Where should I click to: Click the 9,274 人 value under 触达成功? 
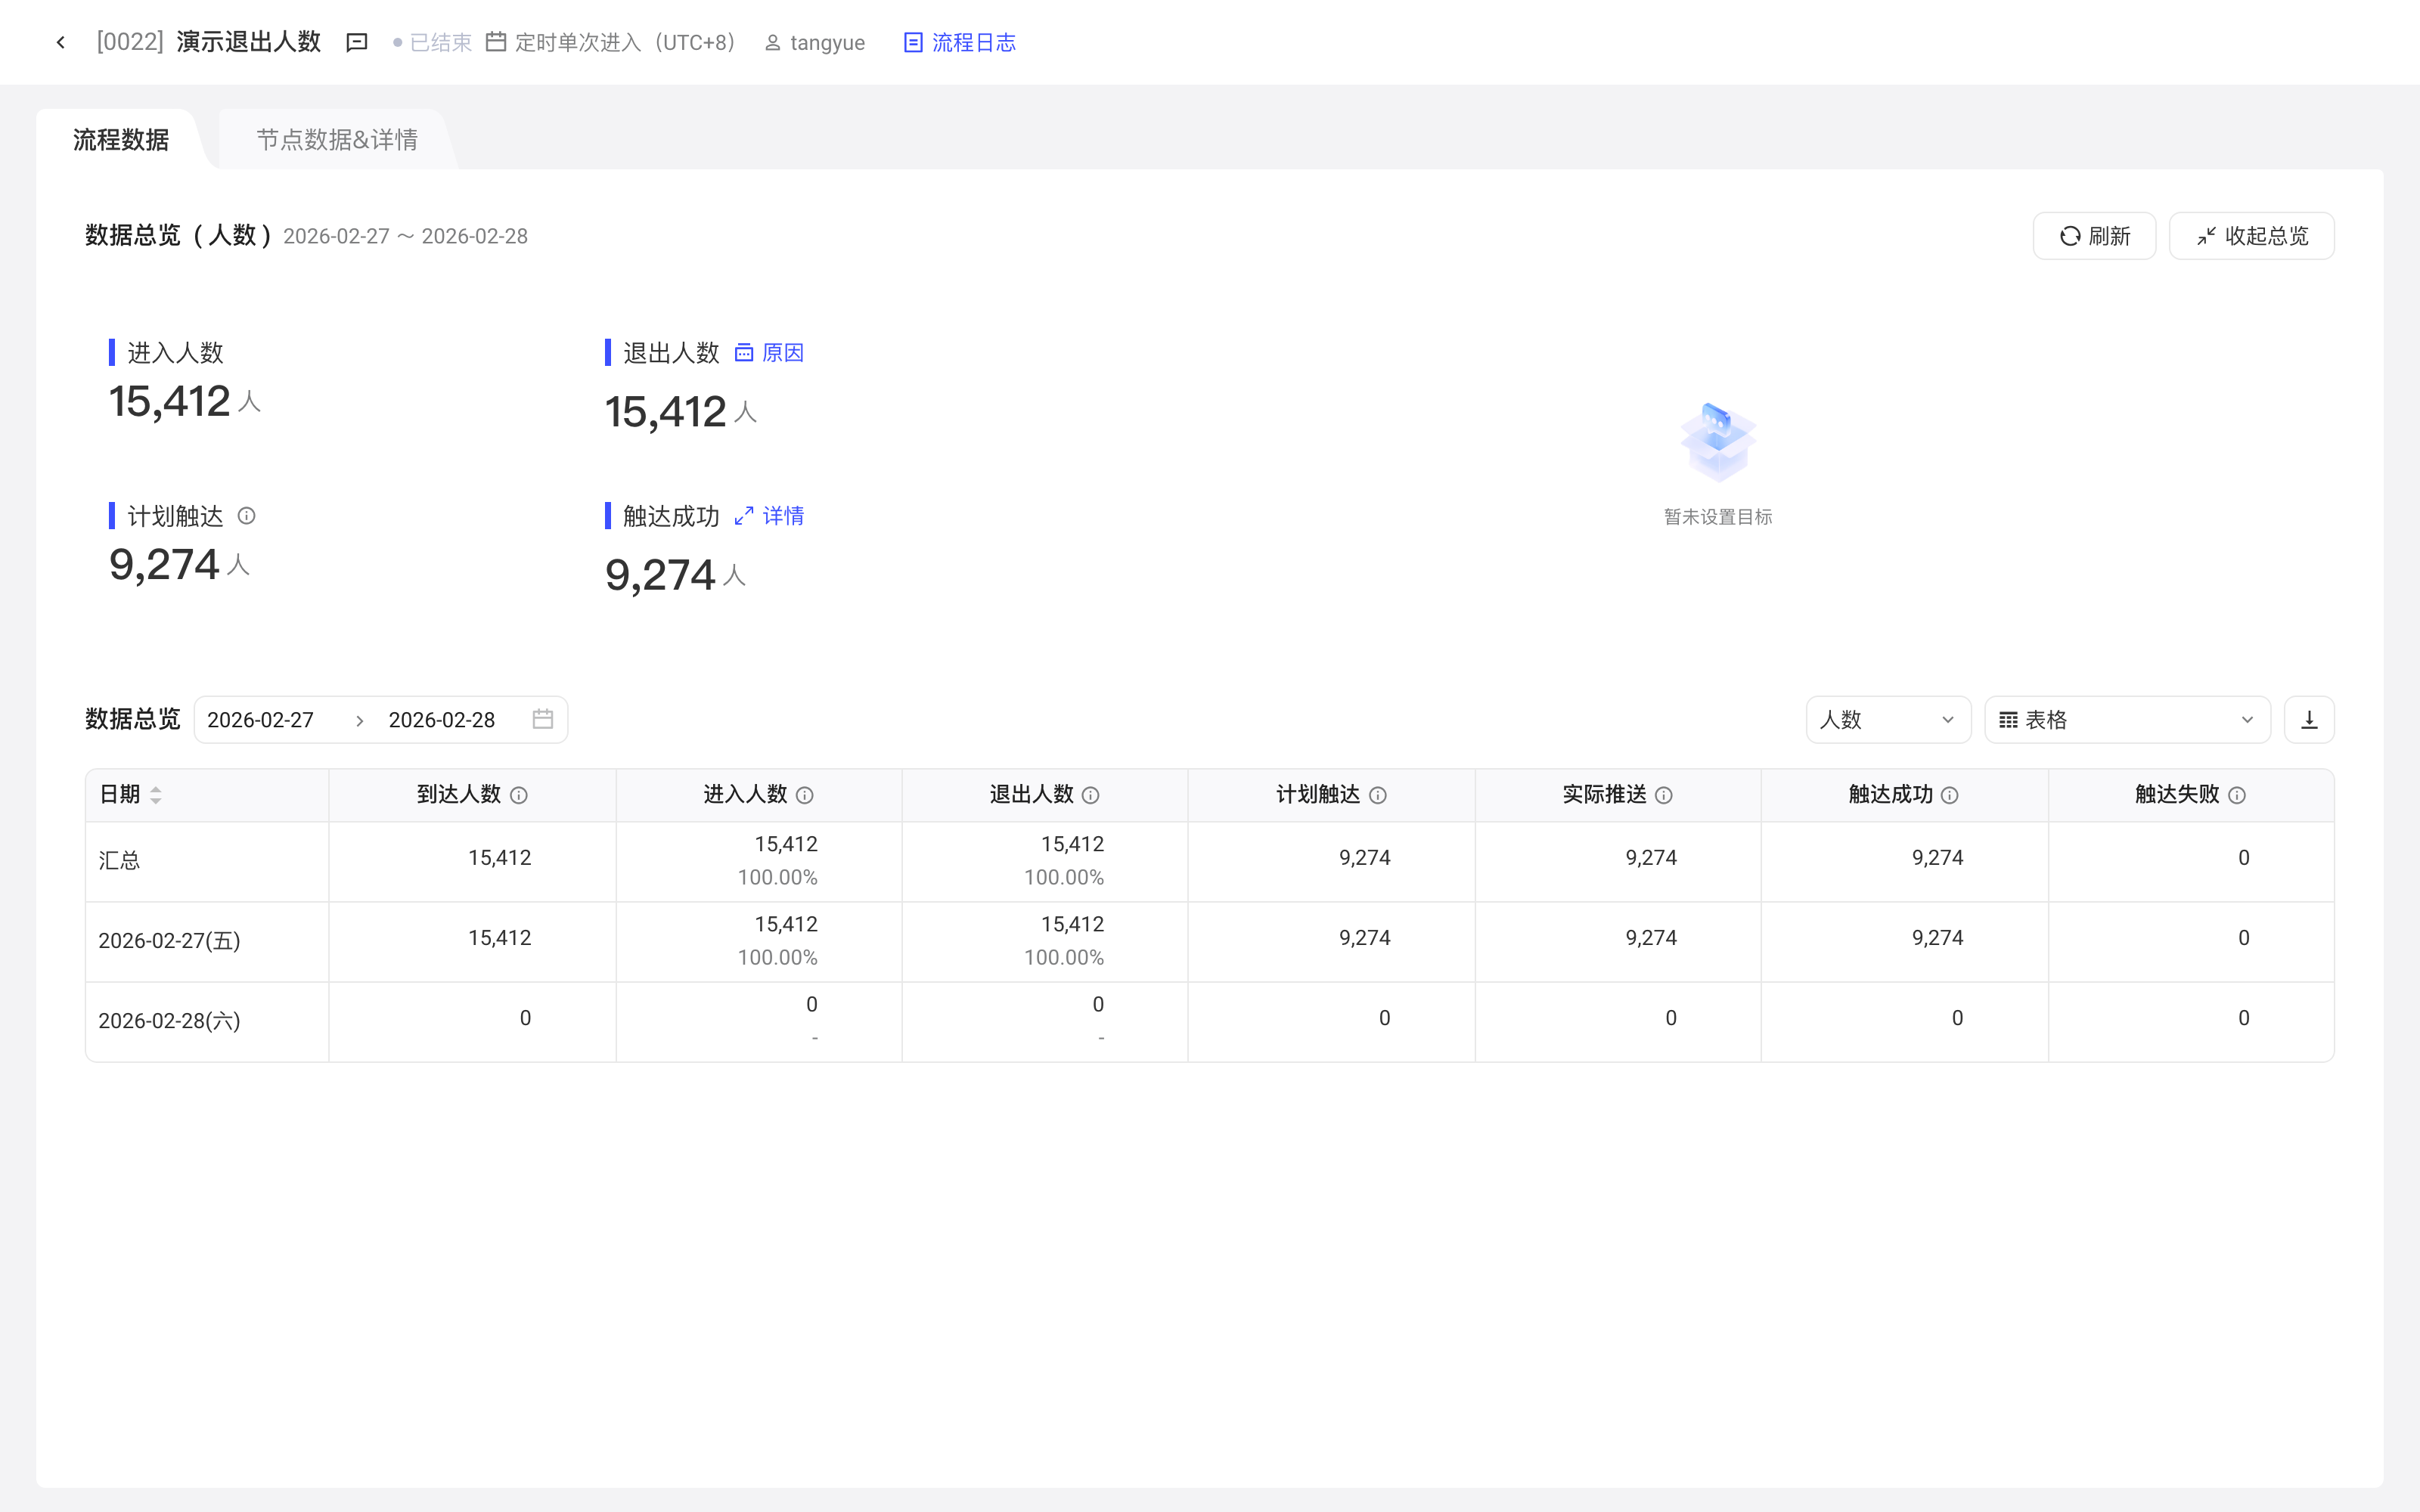[x=676, y=575]
